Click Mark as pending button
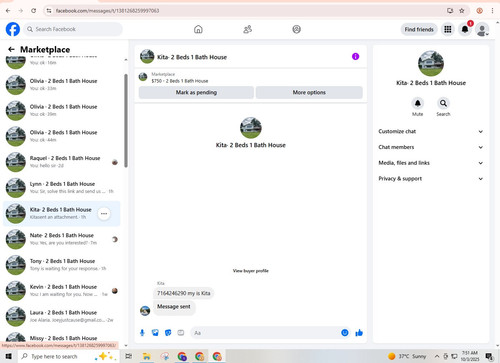This screenshot has height=363, width=500. coord(196,92)
